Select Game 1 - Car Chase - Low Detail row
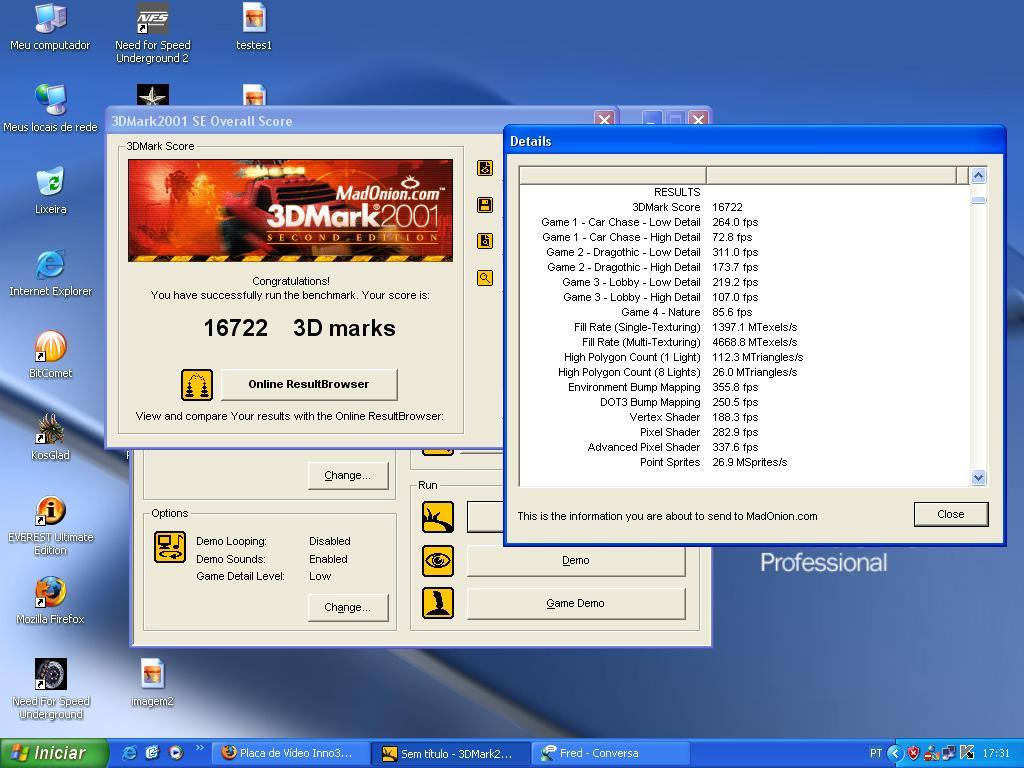The height and width of the screenshot is (768, 1024). click(744, 222)
